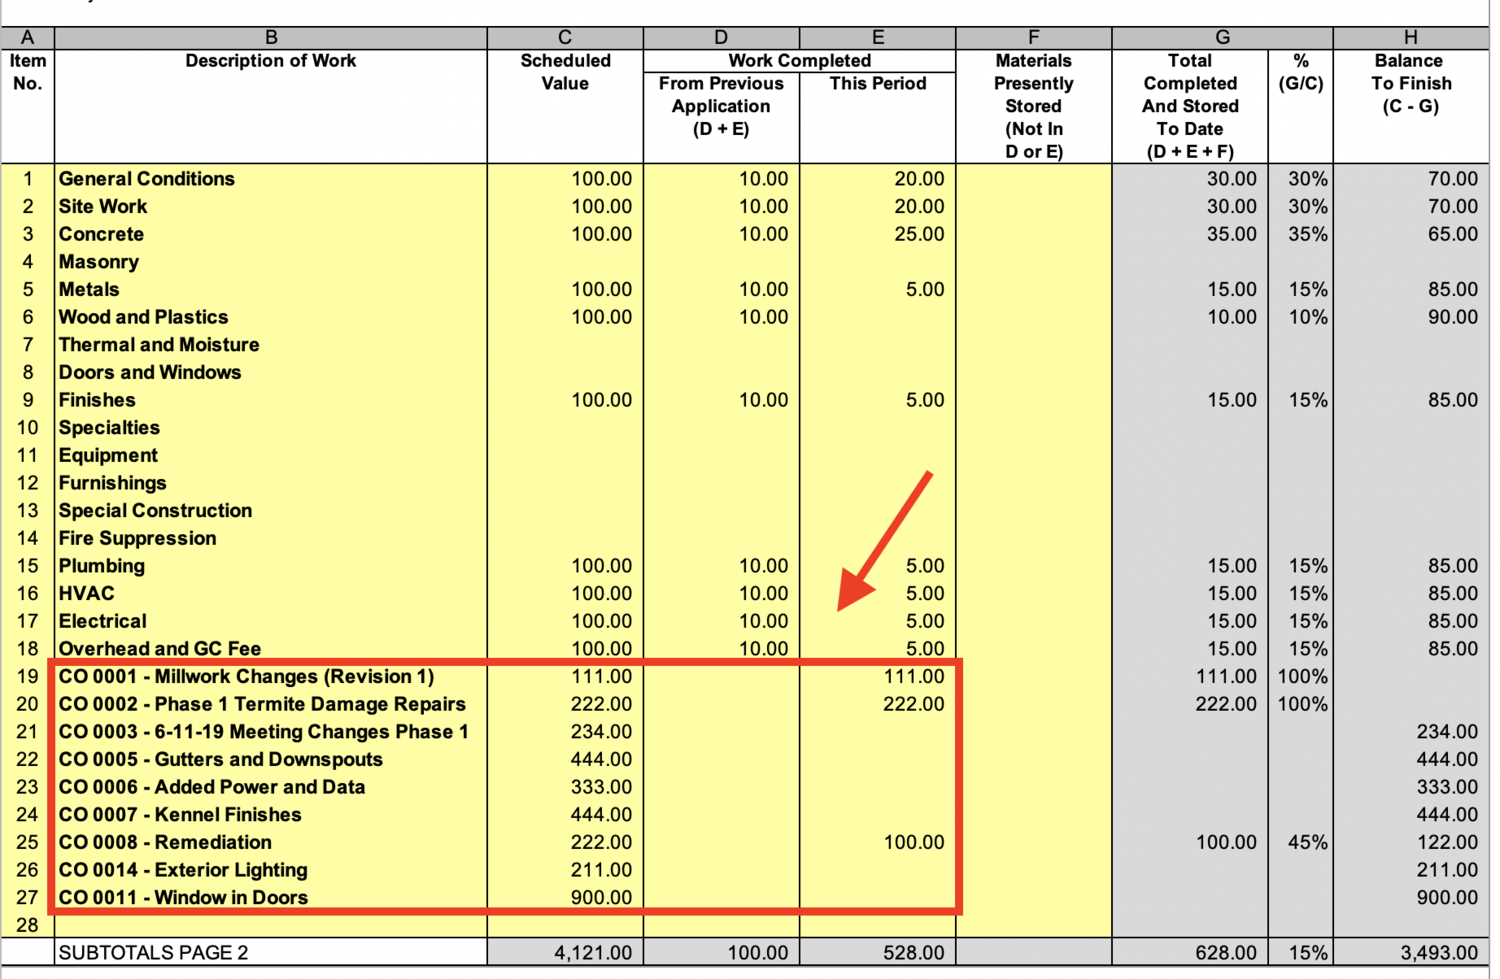Viewport: 1500px width, 979px height.
Task: Select the 'Specialties' description cell
Action: (271, 428)
